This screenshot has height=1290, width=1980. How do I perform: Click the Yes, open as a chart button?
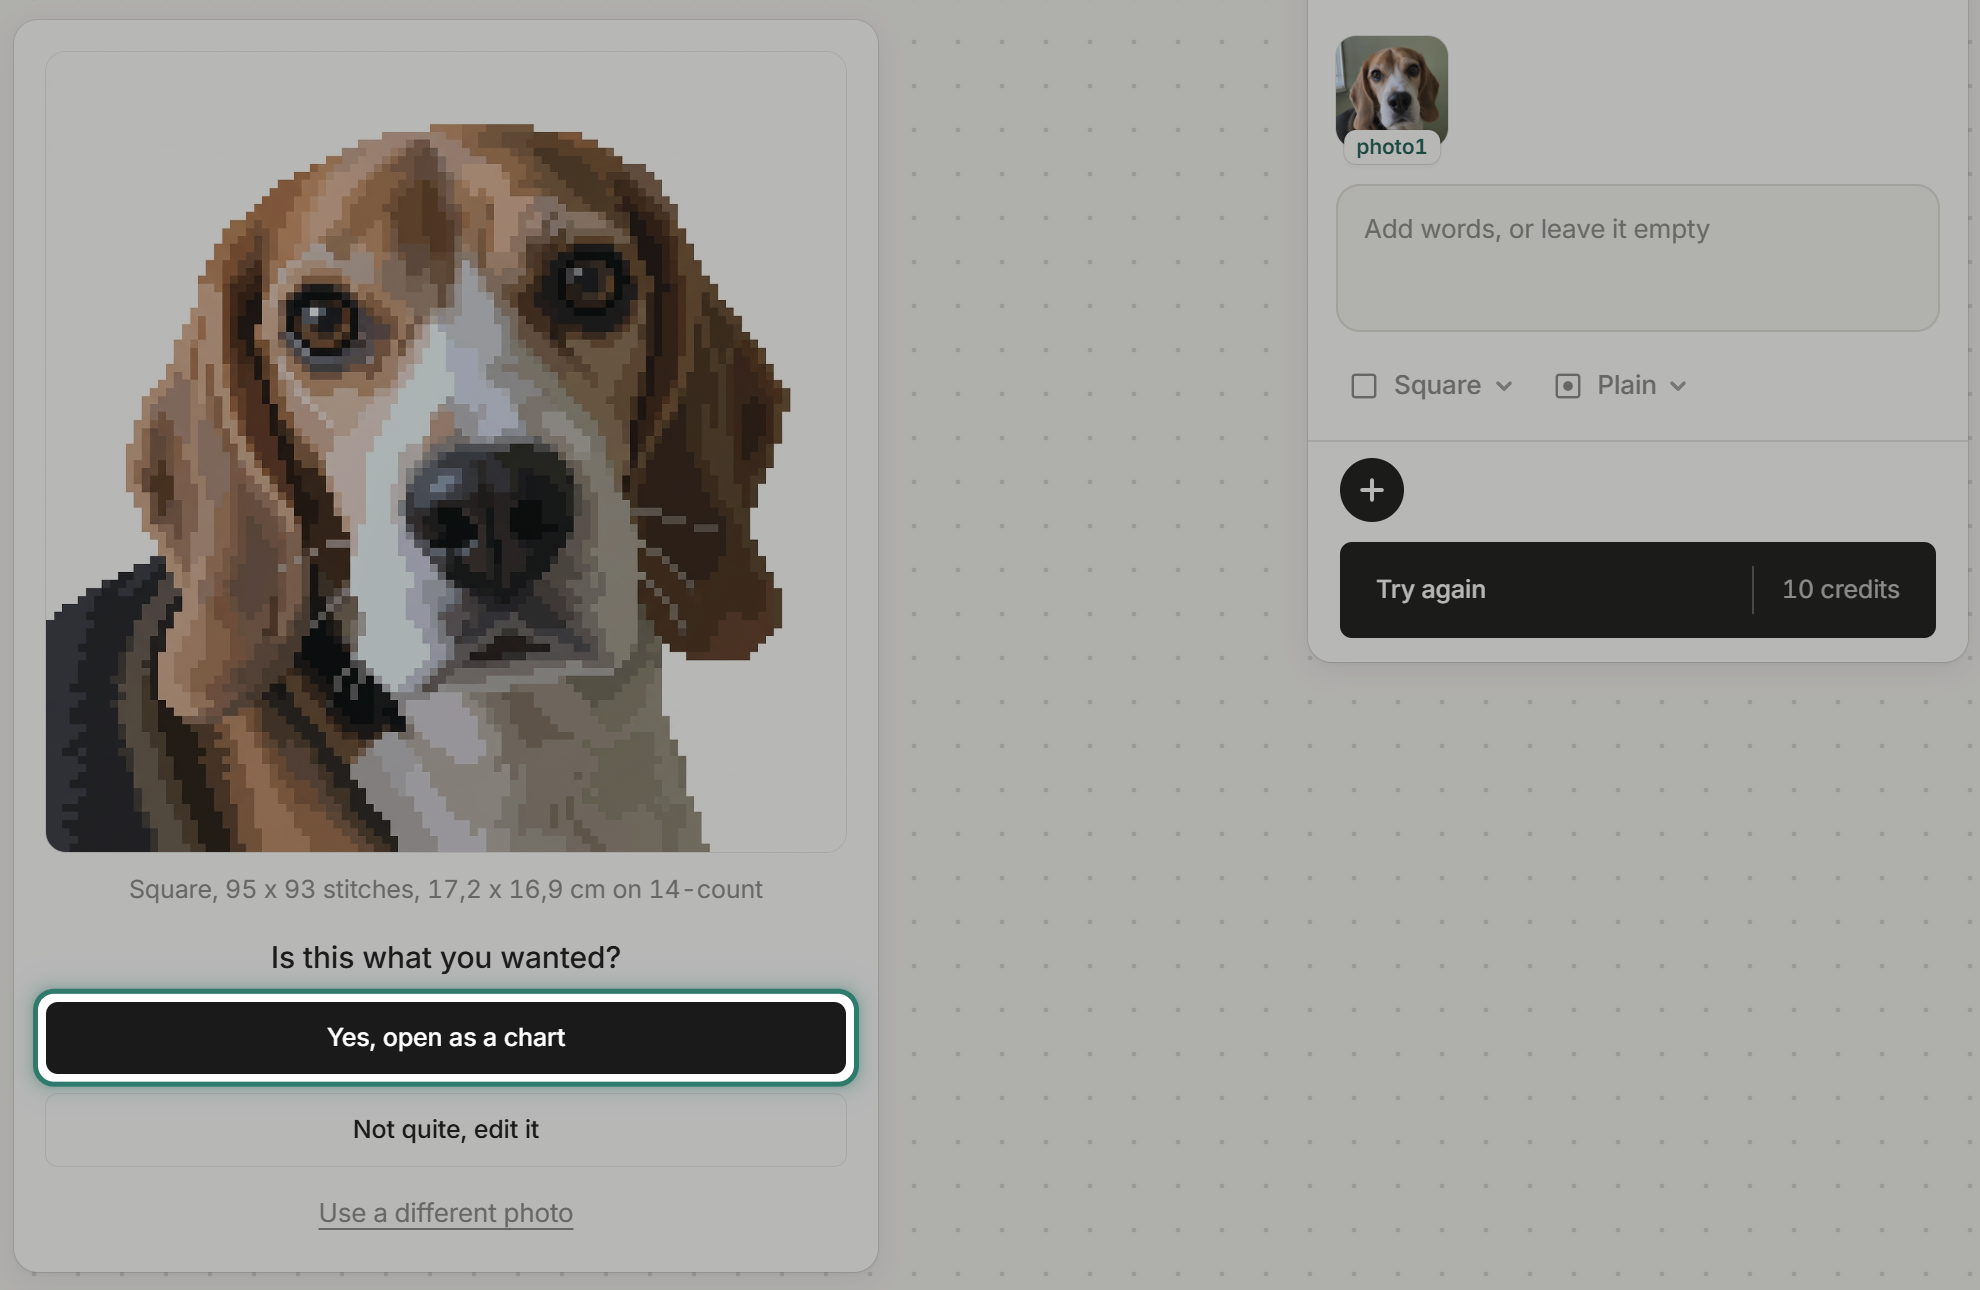446,1038
